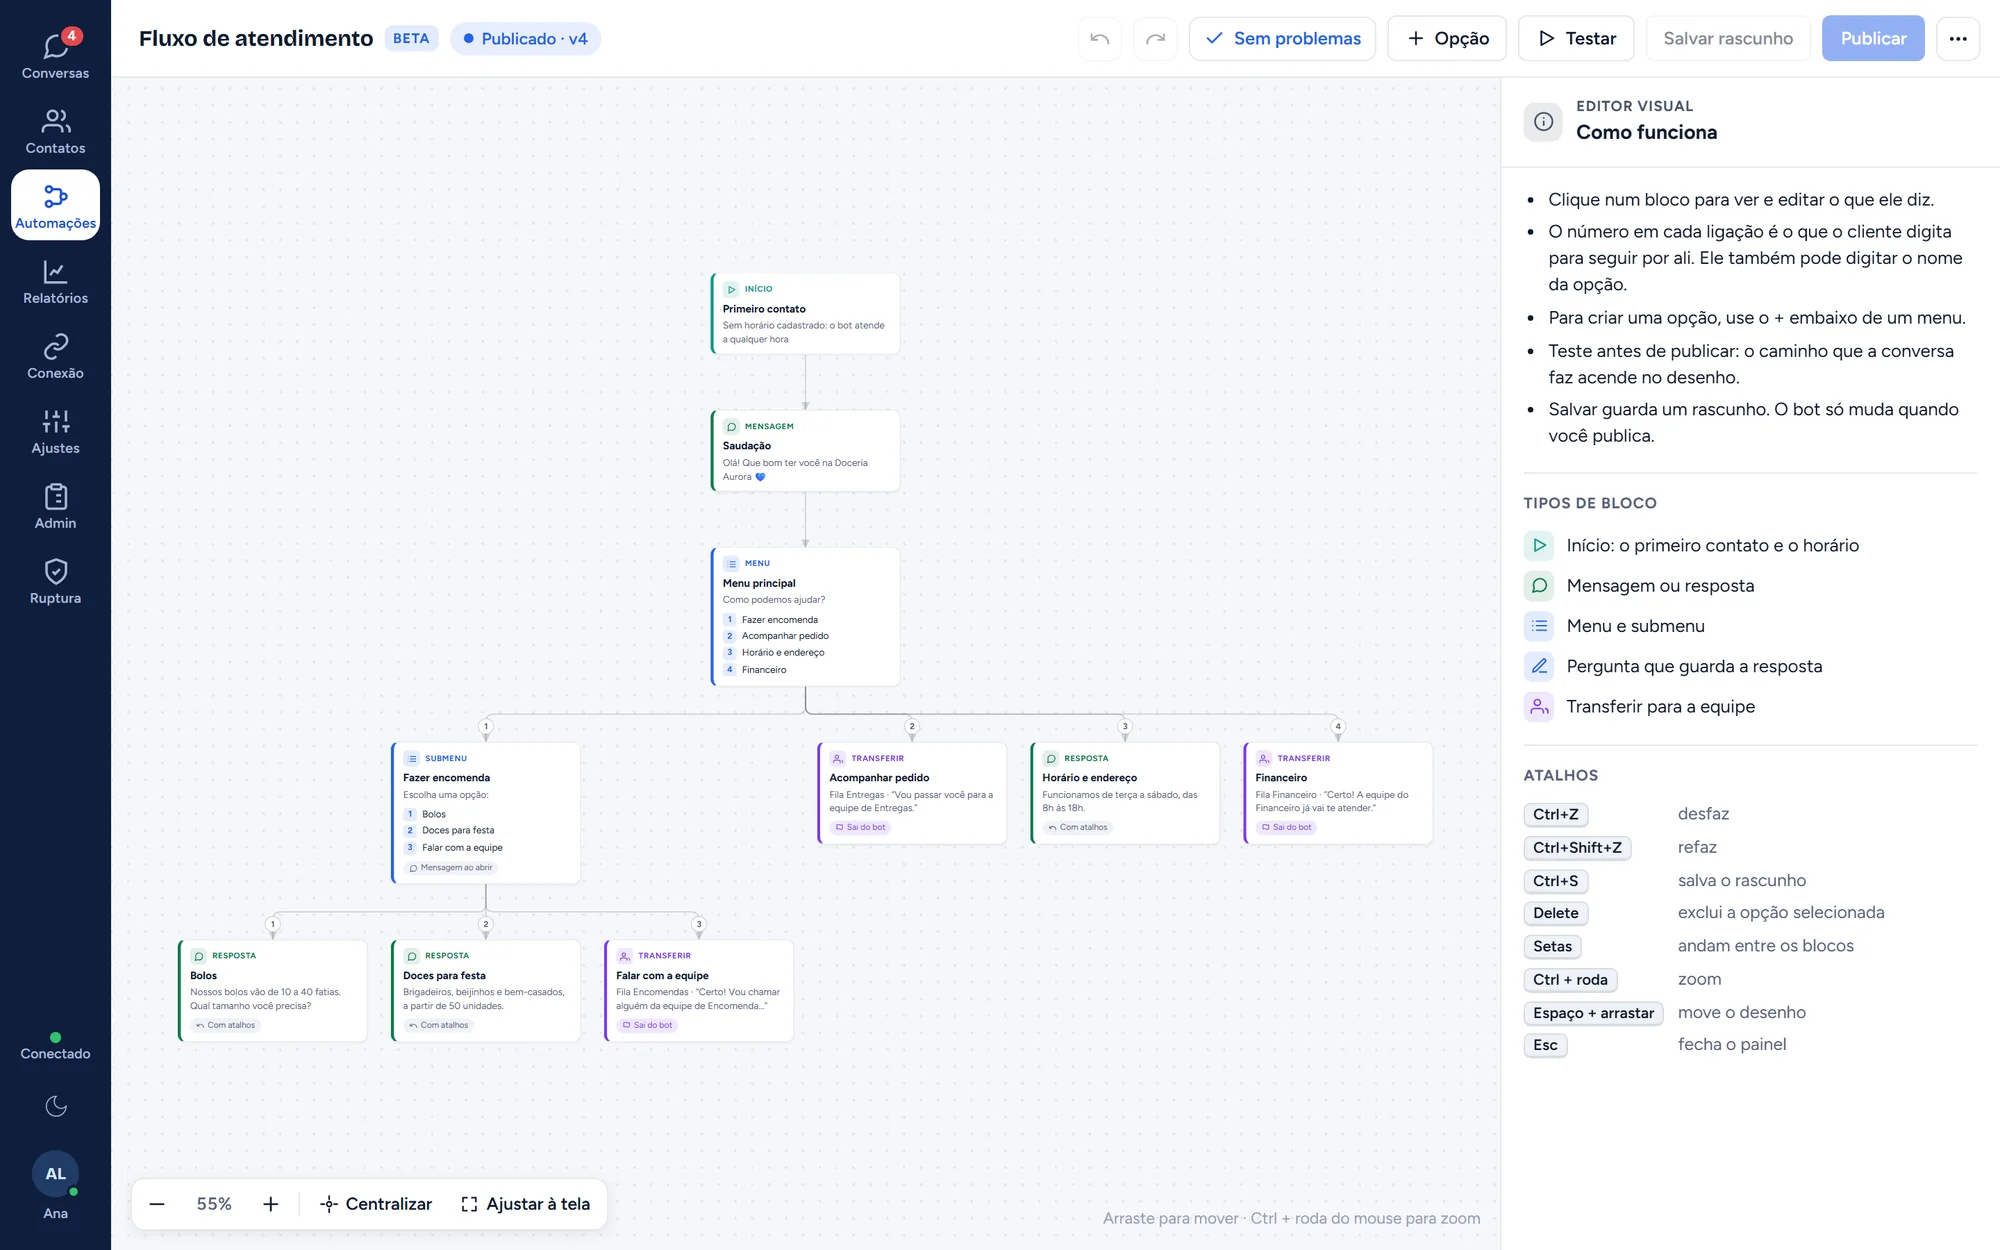
Task: Click the undo arrow
Action: pos(1100,38)
